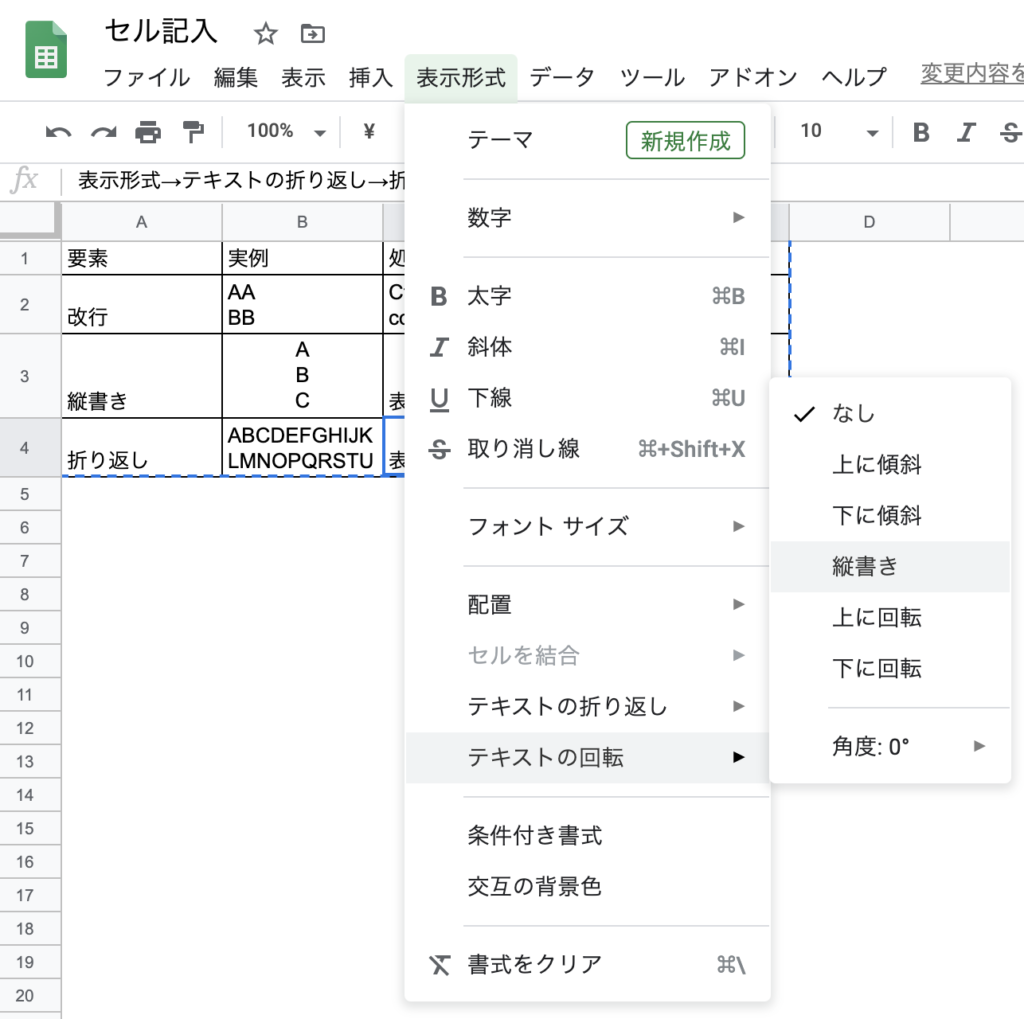Expand the テキストの折り返し submenu
The height and width of the screenshot is (1019, 1024).
(587, 706)
